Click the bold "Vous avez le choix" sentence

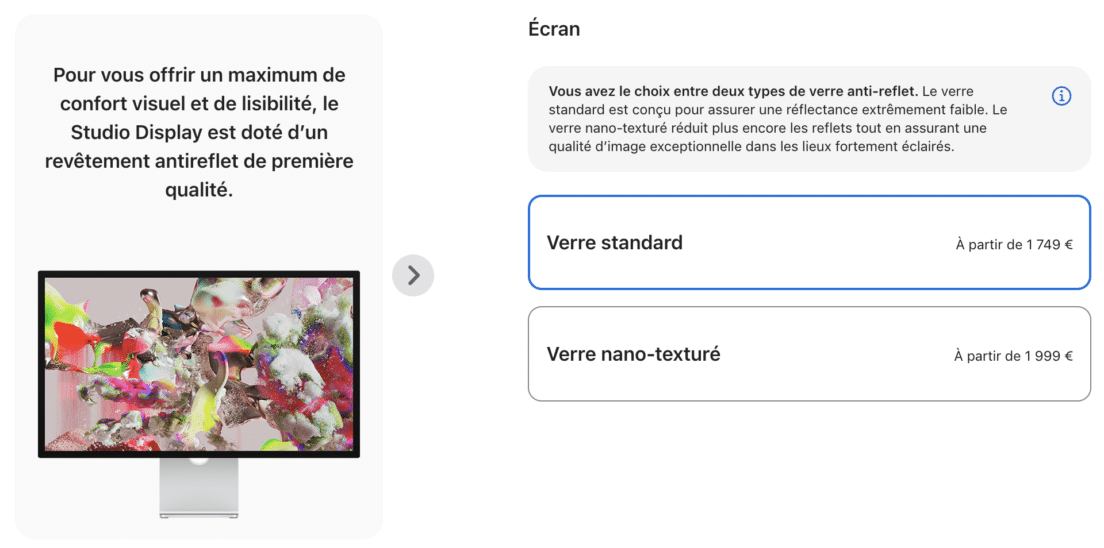[x=733, y=92]
